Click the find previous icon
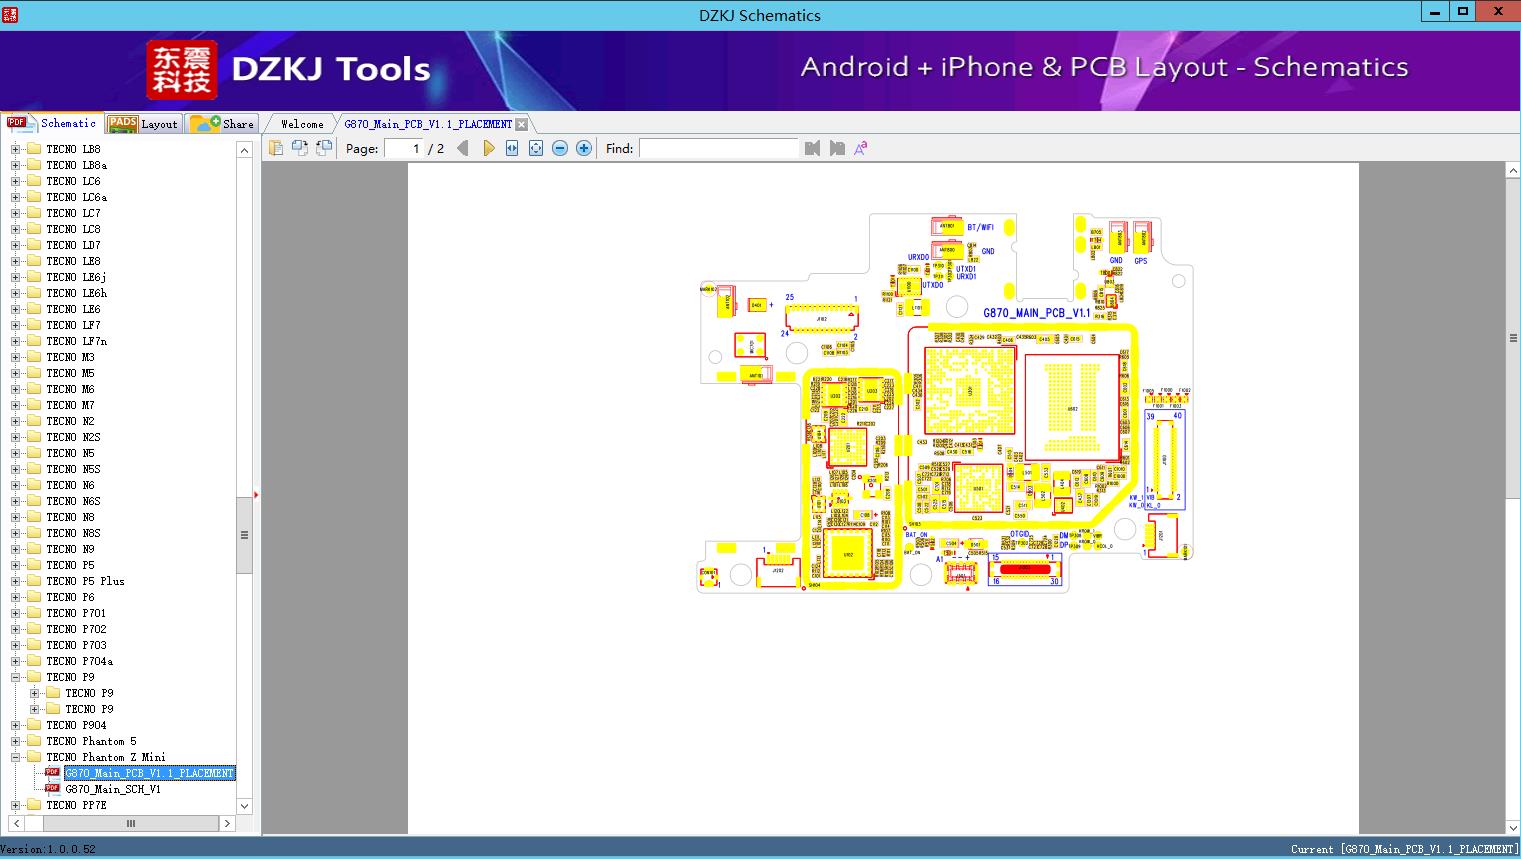This screenshot has width=1521, height=859. tap(812, 148)
